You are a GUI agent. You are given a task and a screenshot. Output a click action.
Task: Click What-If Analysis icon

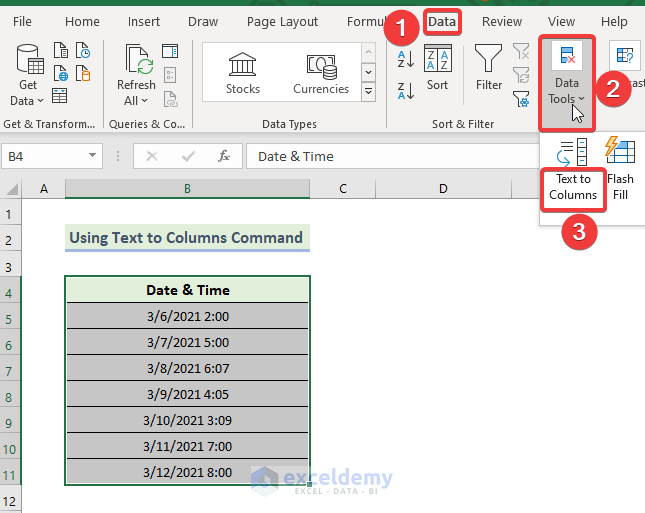pyautogui.click(x=625, y=55)
